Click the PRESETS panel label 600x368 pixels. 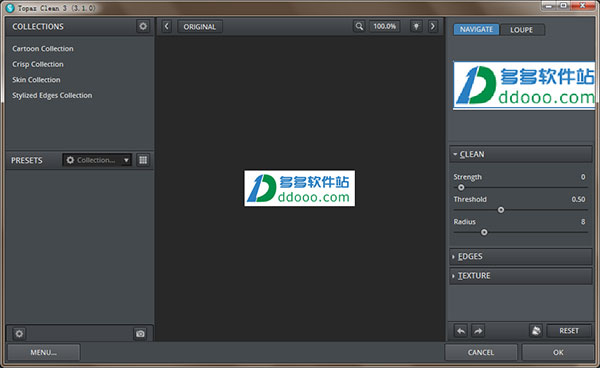(27, 160)
